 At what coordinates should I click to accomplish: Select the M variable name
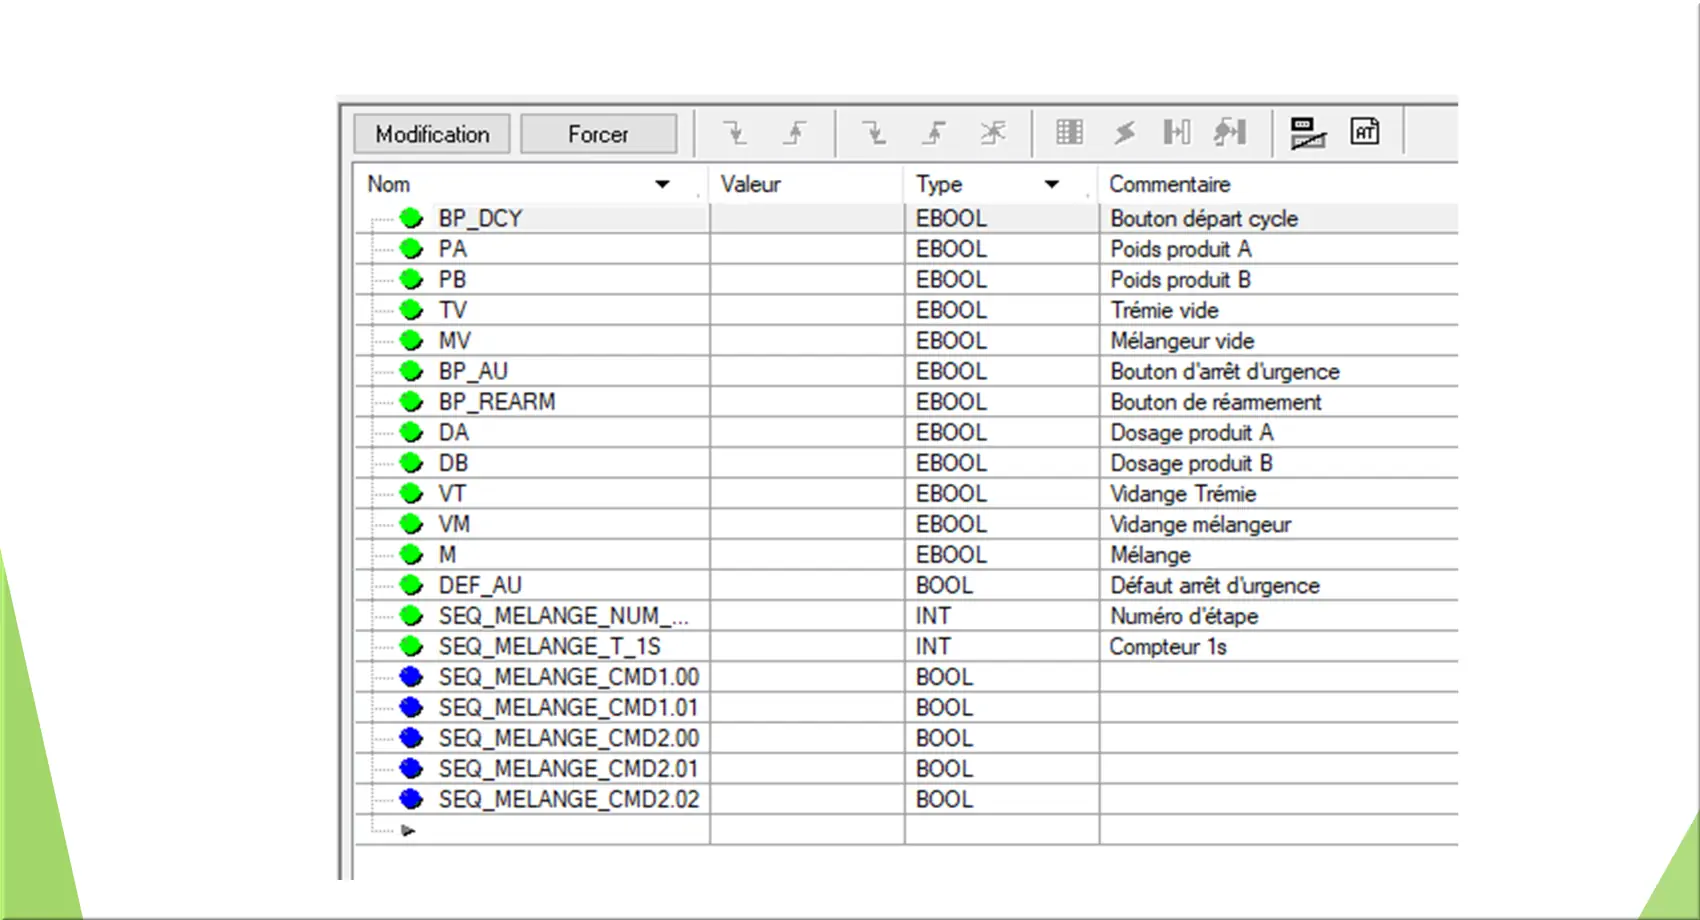tap(447, 554)
